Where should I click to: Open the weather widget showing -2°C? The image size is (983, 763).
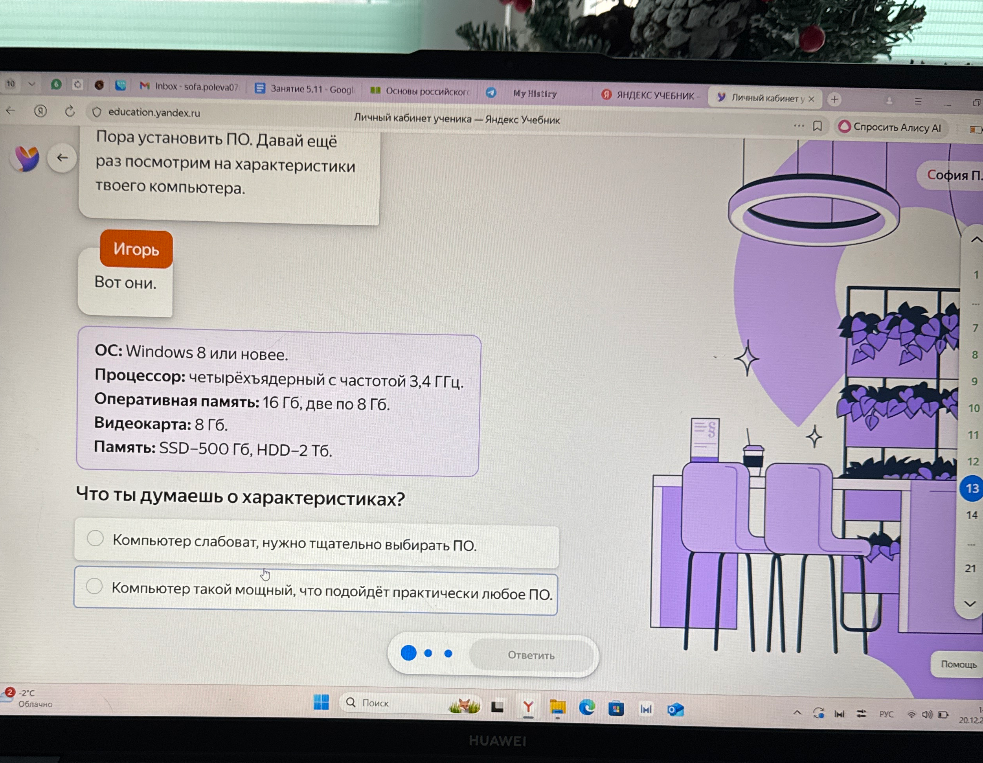(x=28, y=698)
